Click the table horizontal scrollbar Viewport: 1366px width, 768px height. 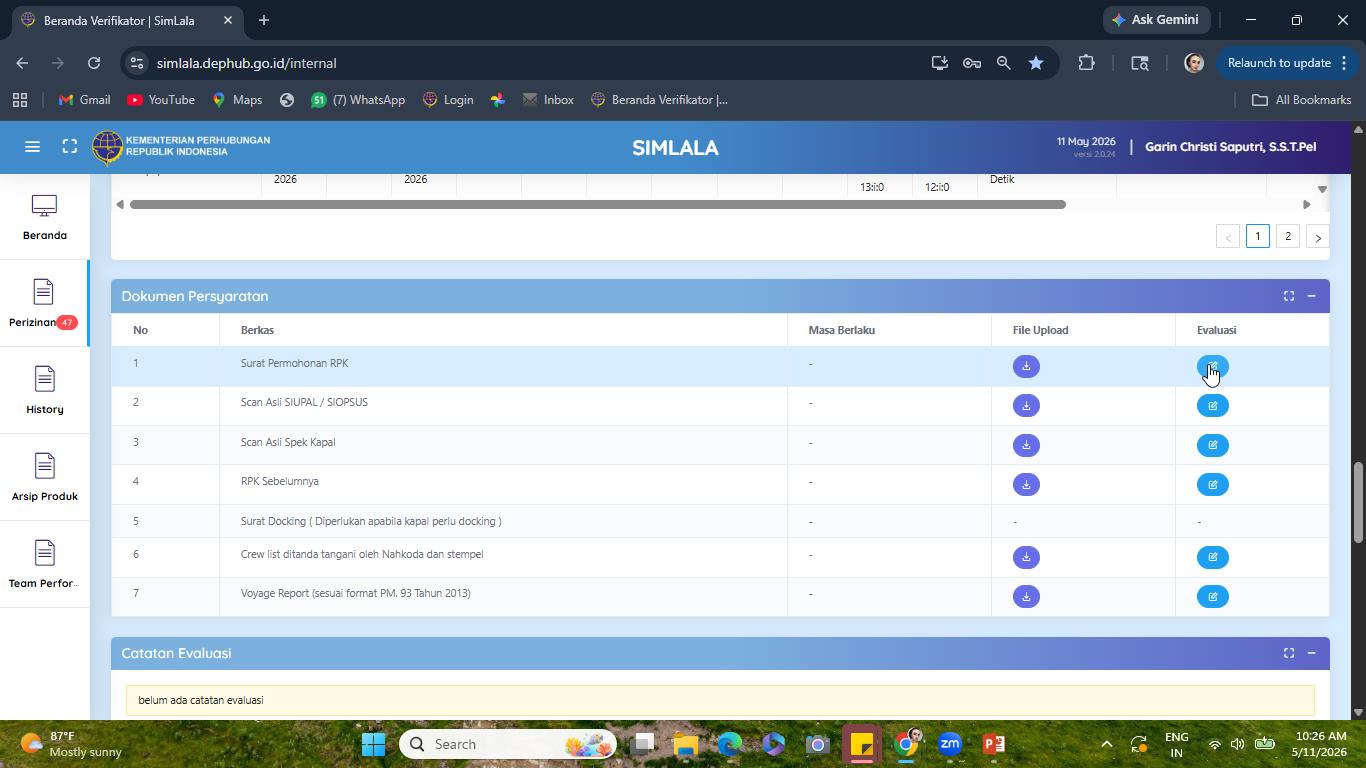(598, 204)
